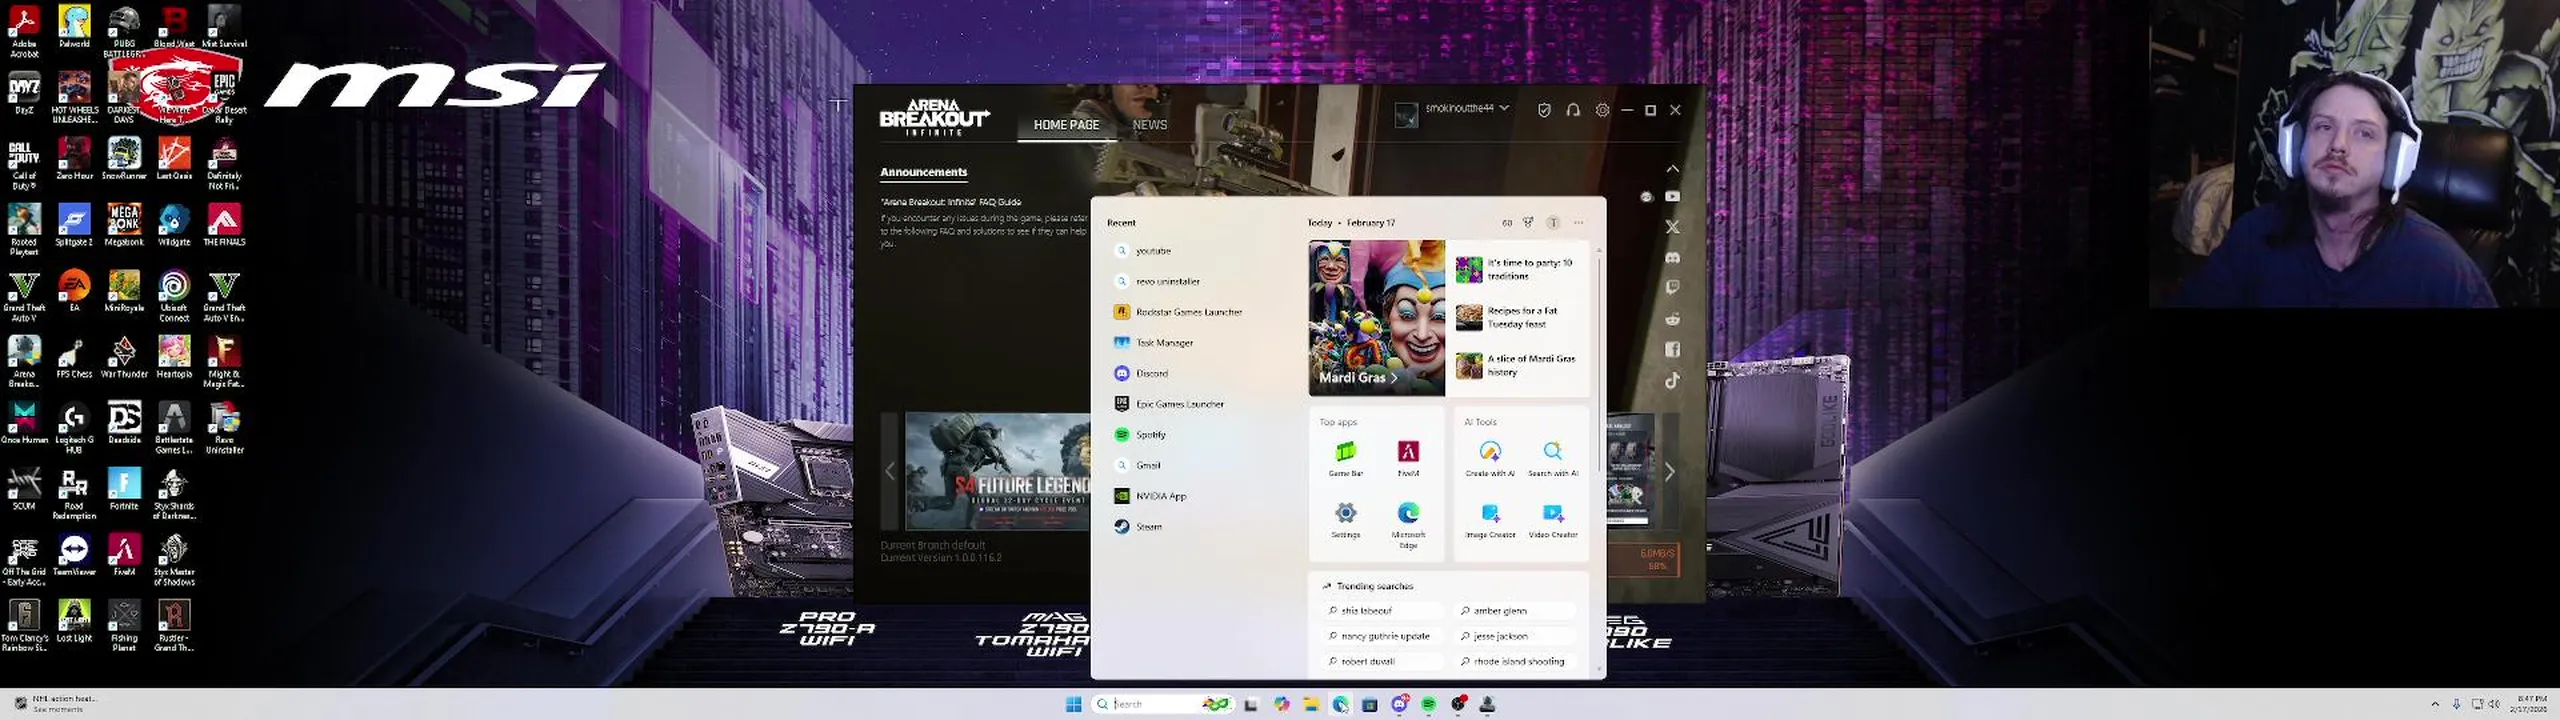Open the TikTok link in launcher sidebar
2560x720 pixels.
(1672, 380)
